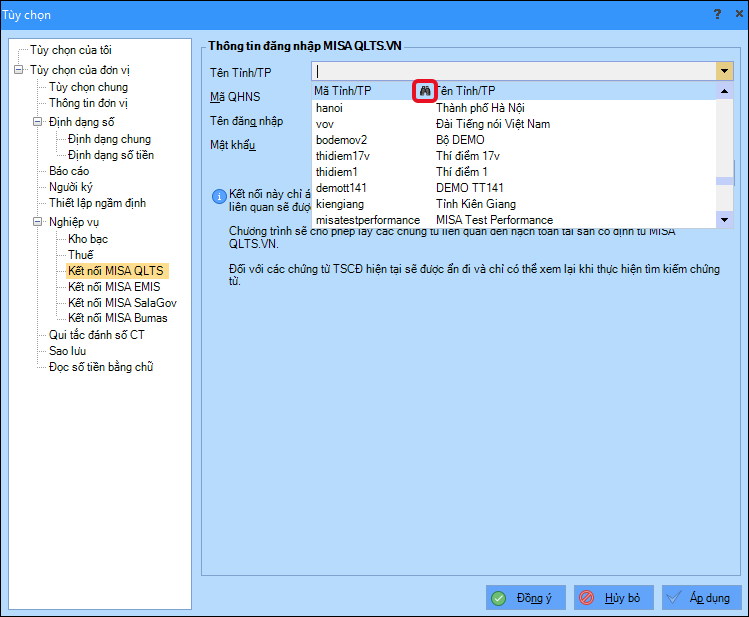
Task: Select Kết nối MISA EMIS in tree
Action: [x=114, y=287]
